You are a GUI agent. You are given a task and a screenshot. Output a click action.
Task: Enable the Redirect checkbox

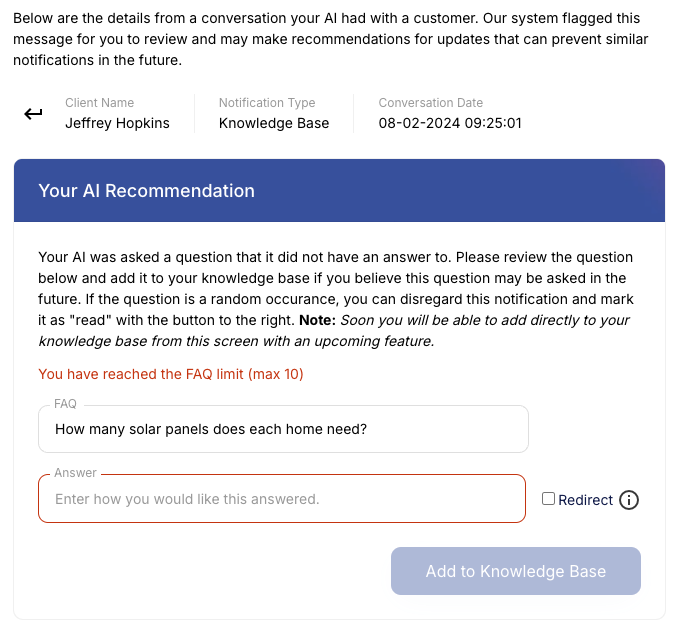tap(548, 499)
